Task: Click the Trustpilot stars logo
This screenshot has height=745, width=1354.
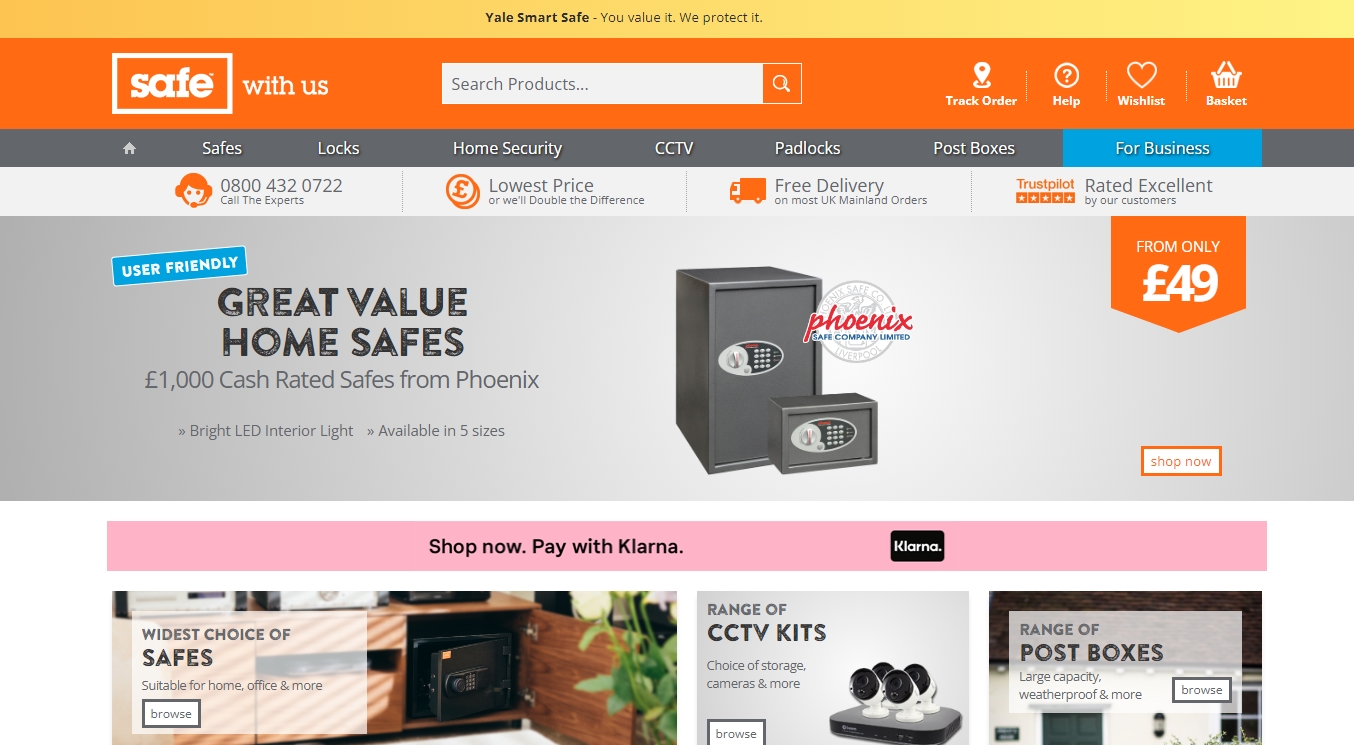Action: [x=1045, y=190]
